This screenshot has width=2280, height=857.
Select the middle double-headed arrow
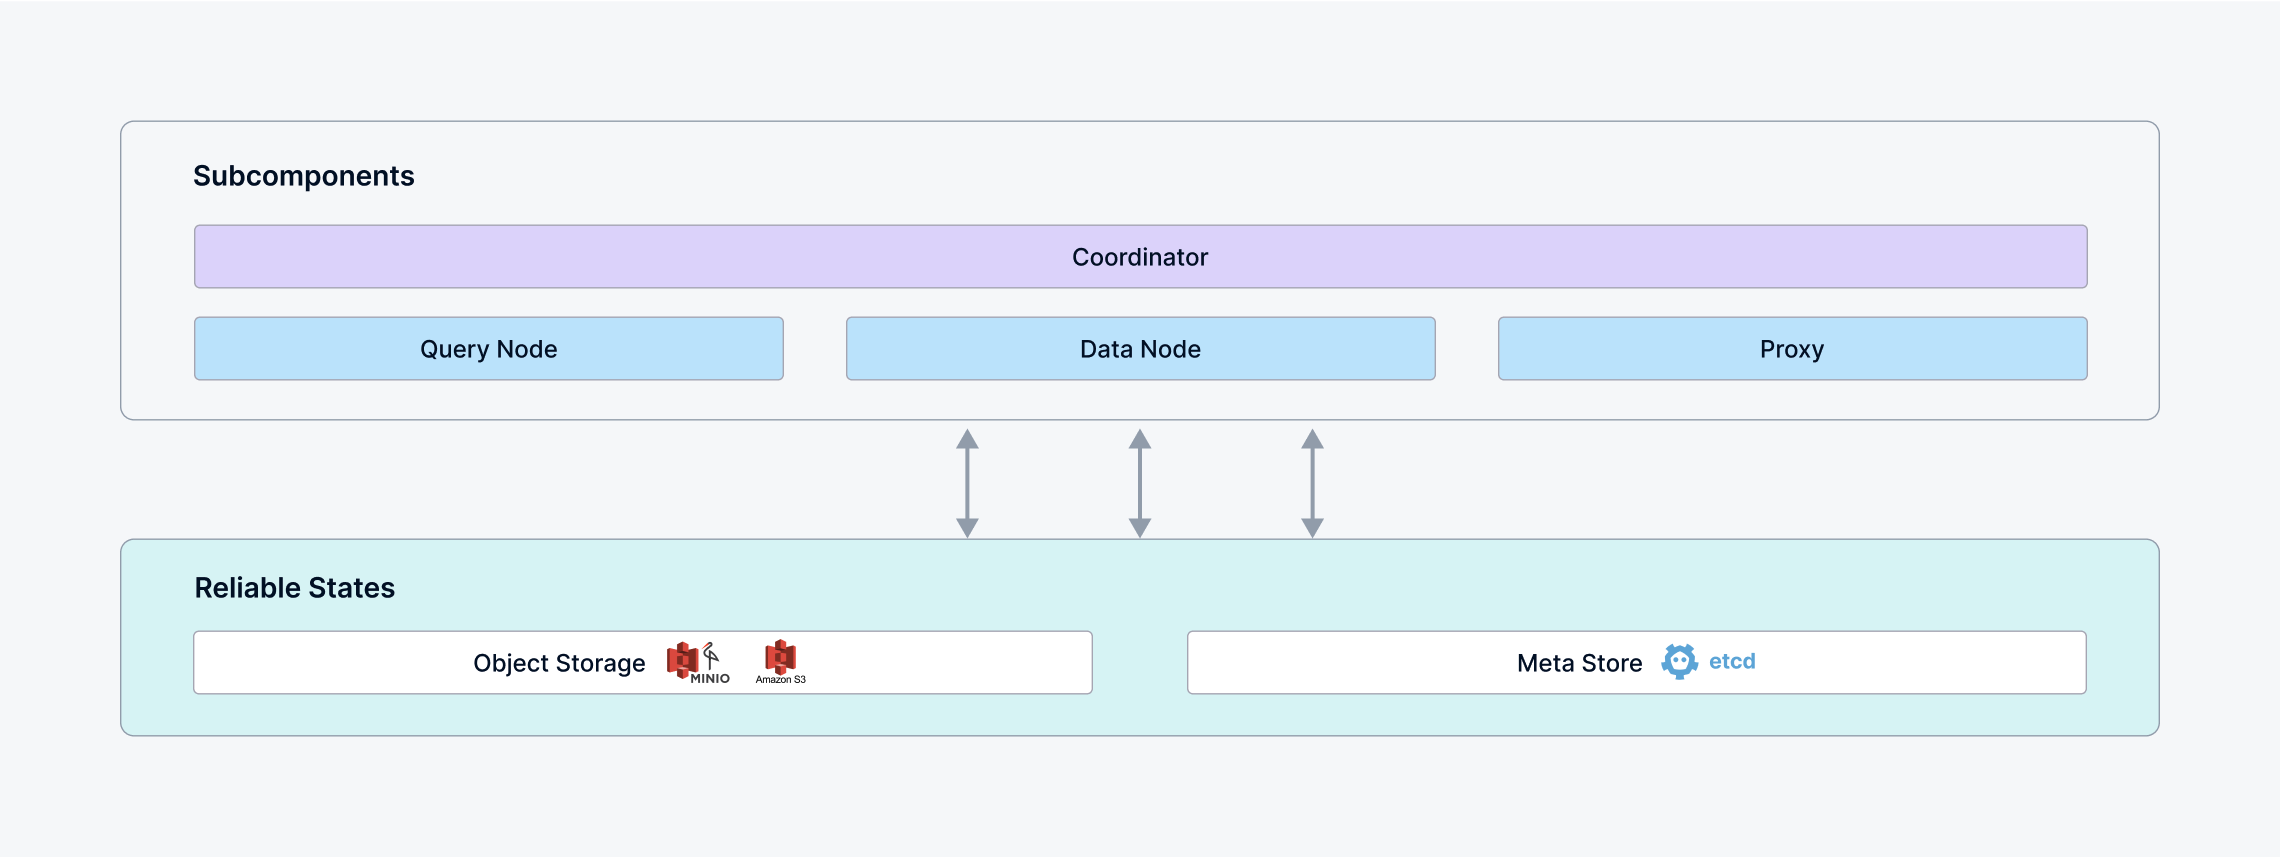1140,484
